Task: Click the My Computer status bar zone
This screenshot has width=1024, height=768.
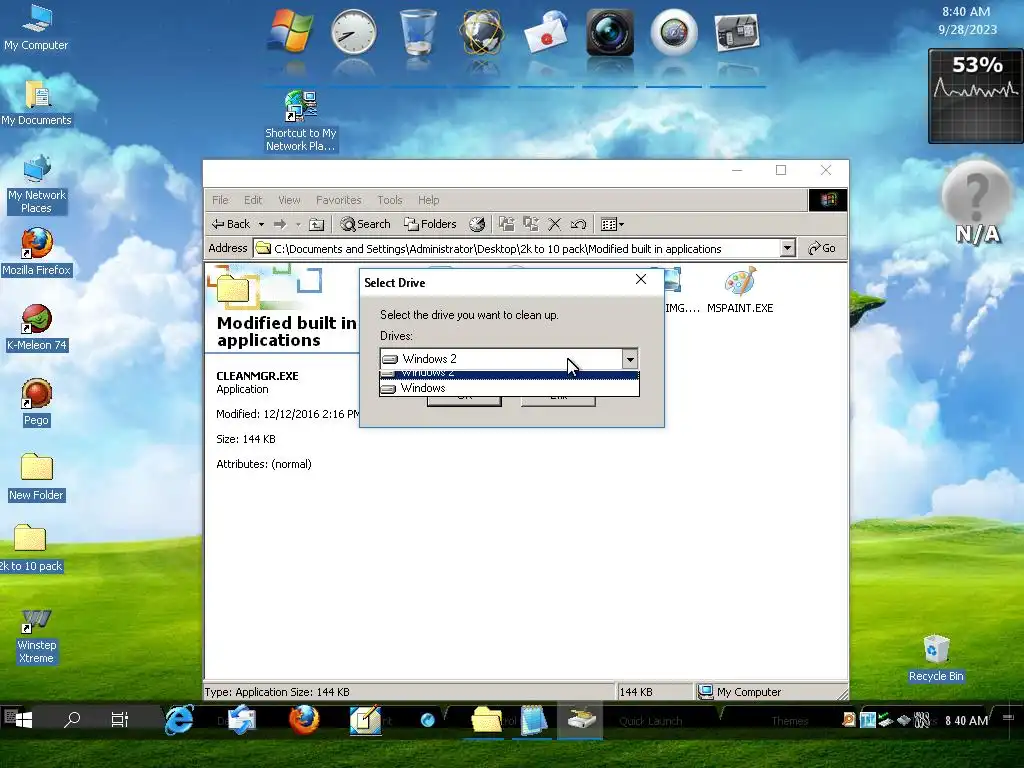Action: (771, 692)
